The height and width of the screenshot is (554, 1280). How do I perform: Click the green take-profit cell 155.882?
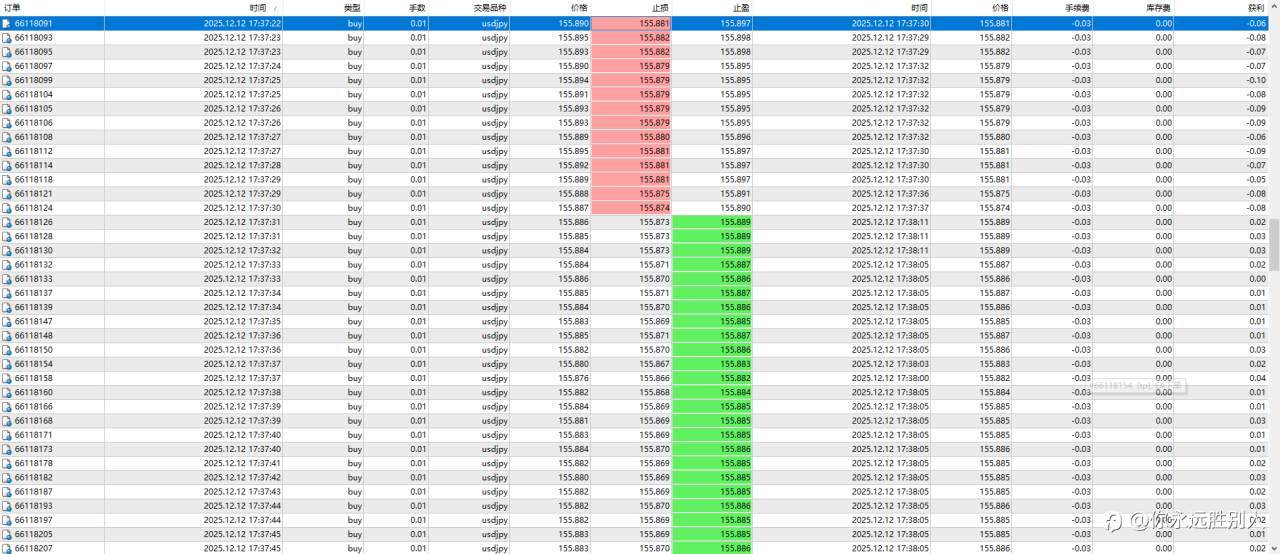pos(713,378)
